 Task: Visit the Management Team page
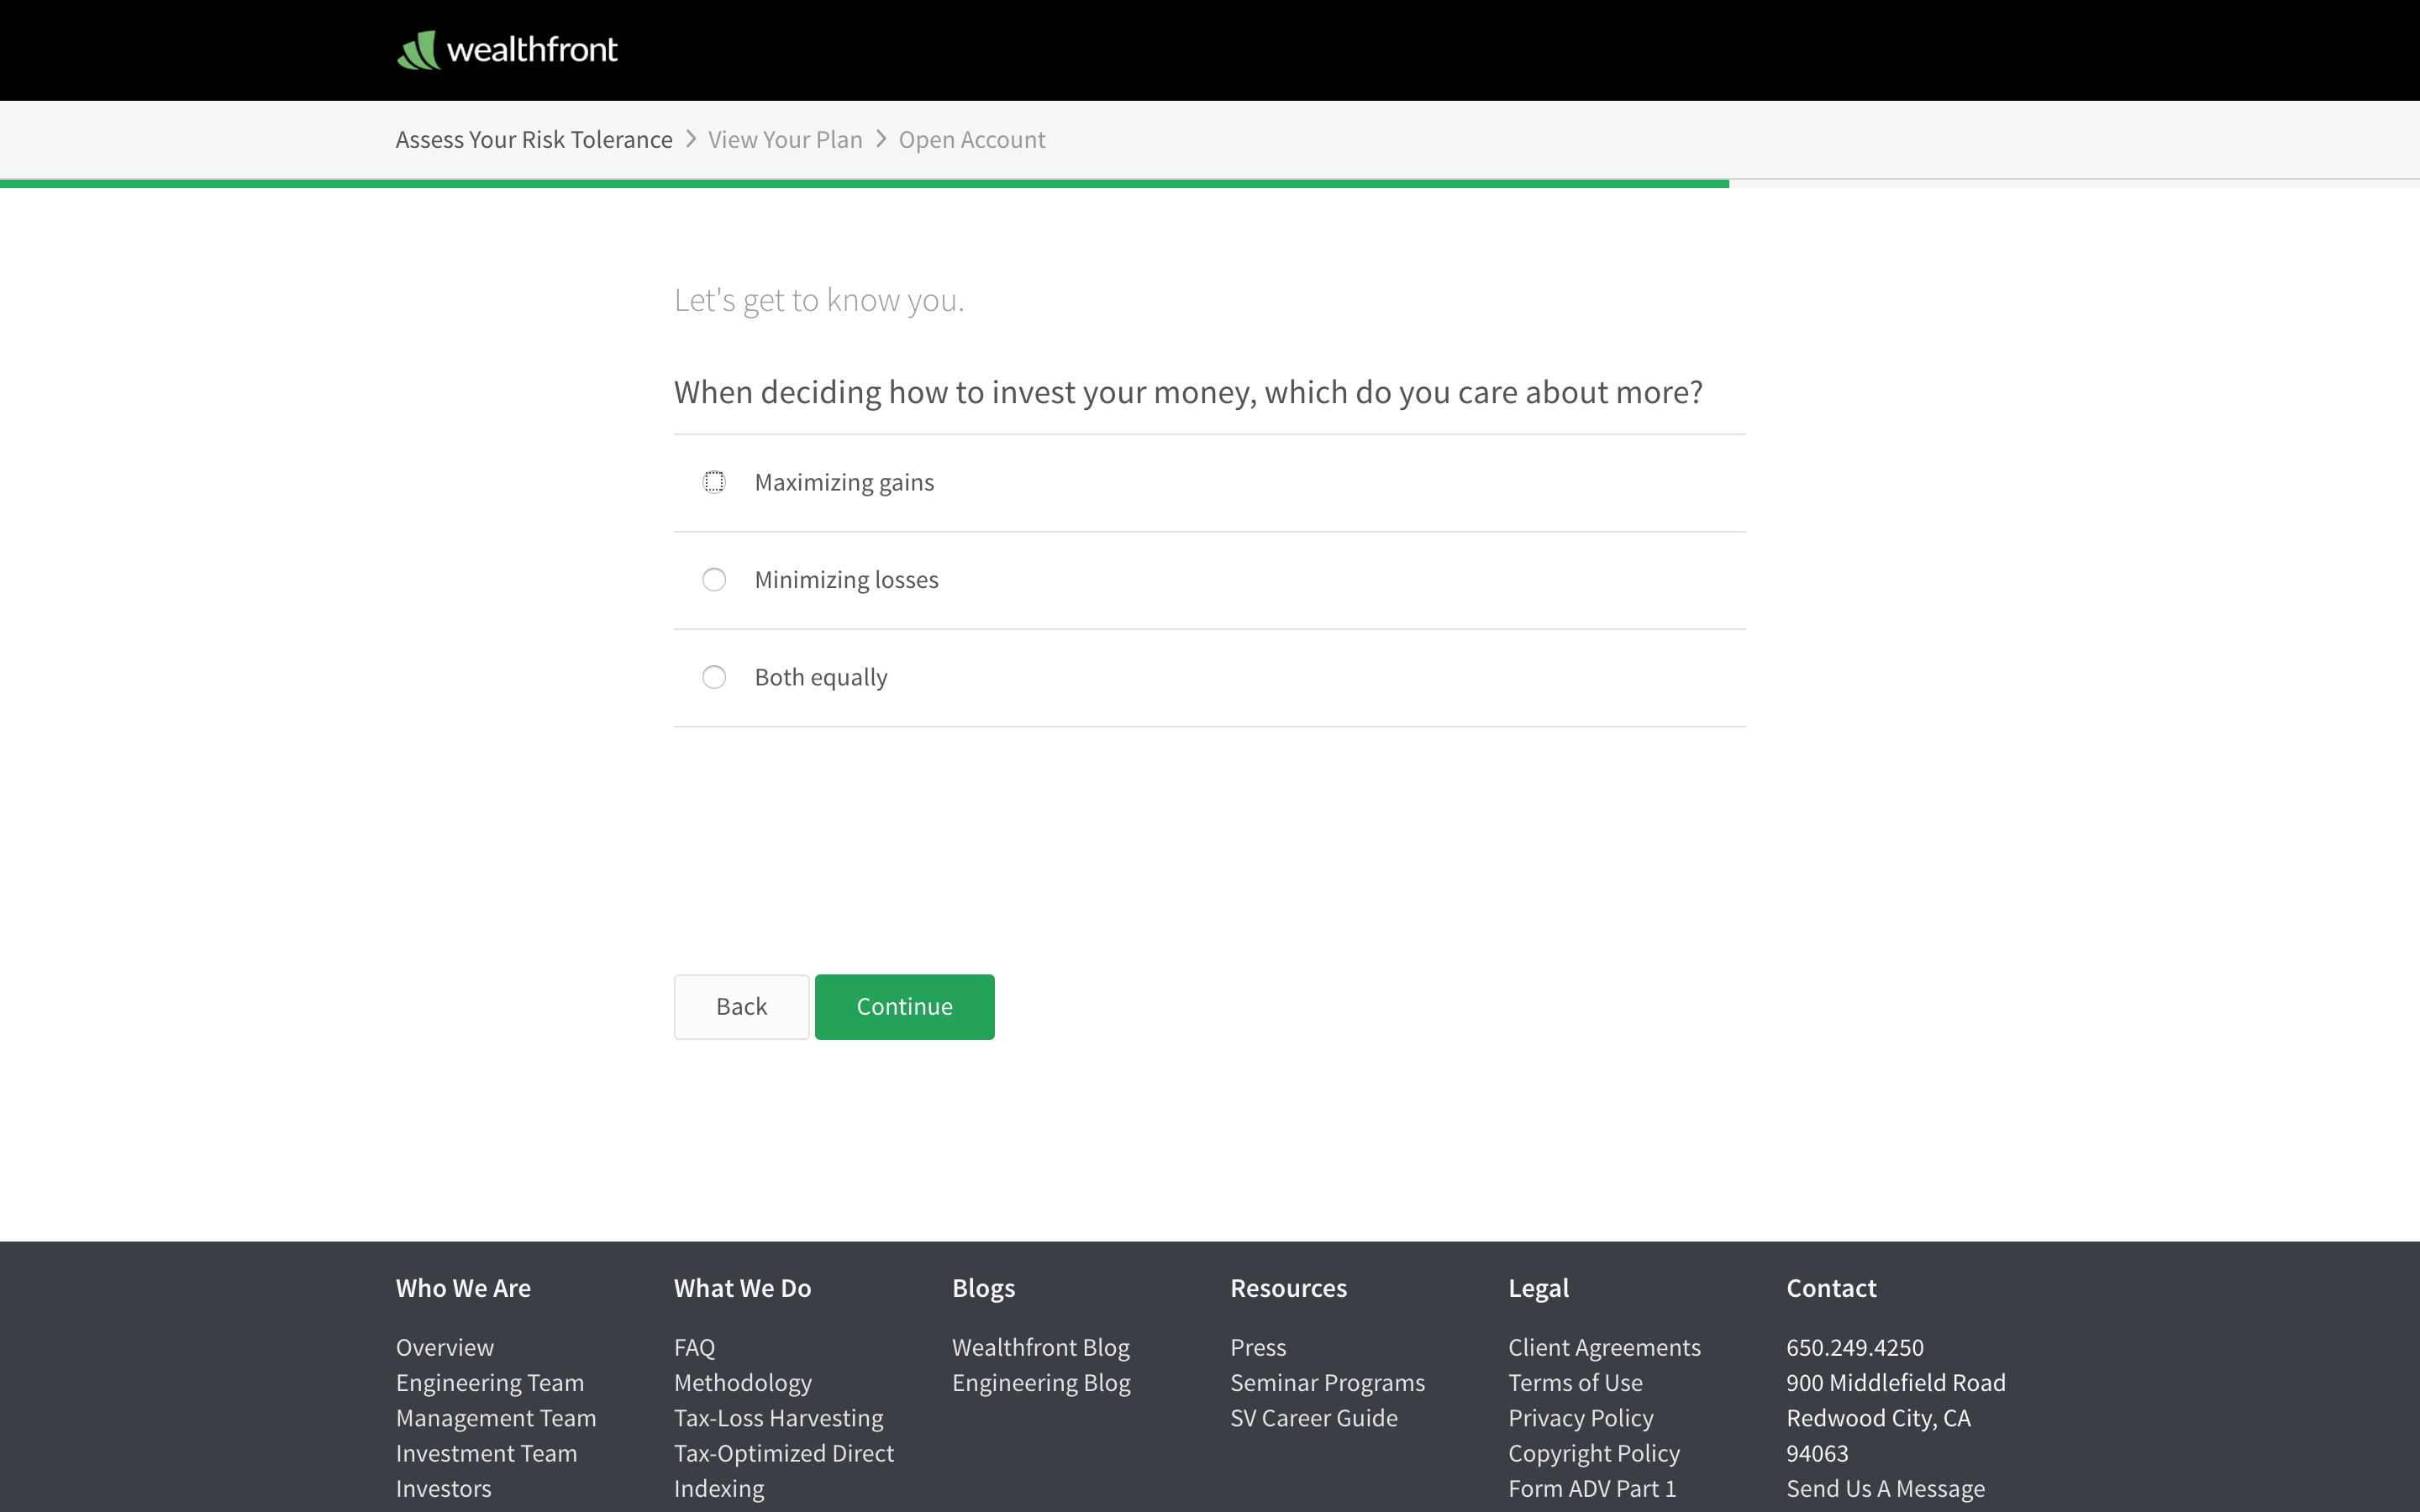[x=496, y=1418]
